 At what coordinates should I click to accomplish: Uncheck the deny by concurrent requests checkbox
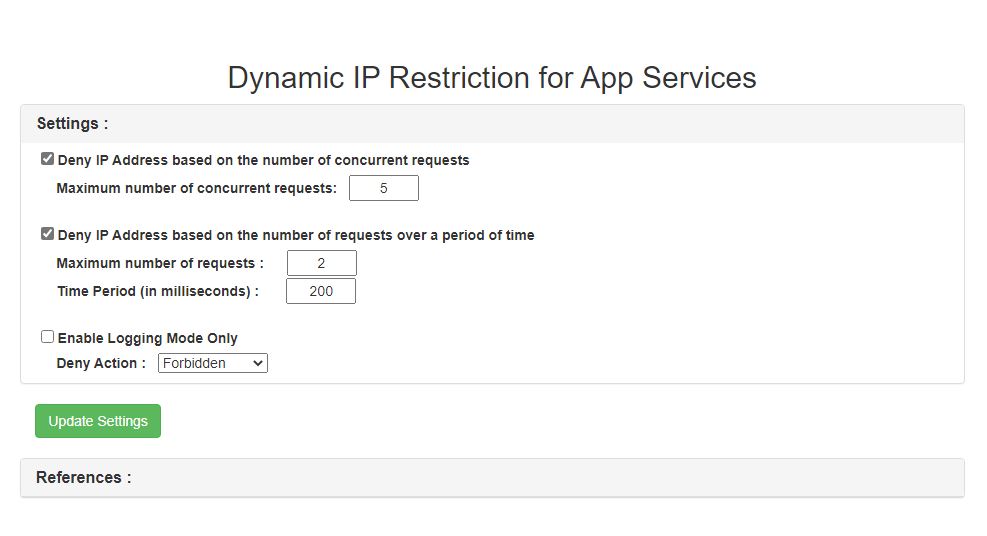[x=47, y=159]
